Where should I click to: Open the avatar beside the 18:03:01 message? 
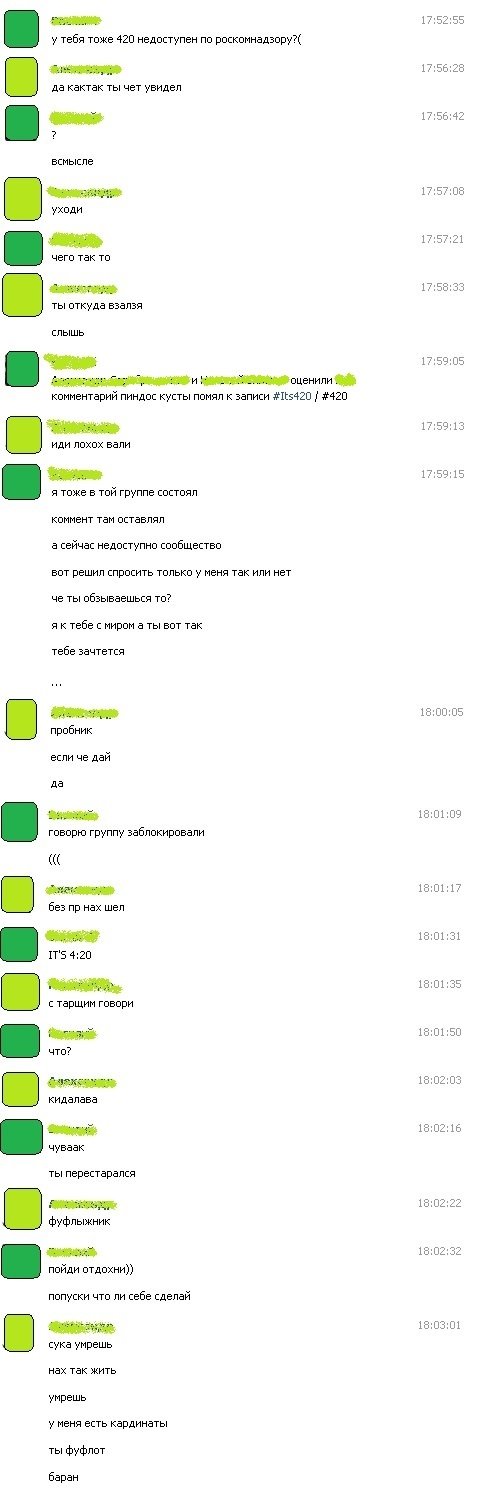(x=20, y=1334)
